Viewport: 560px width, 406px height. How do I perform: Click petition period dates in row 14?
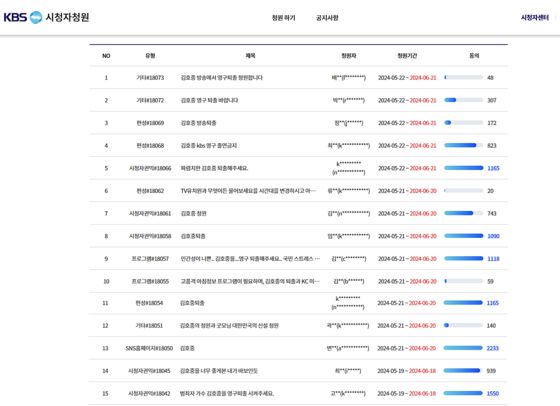point(406,371)
